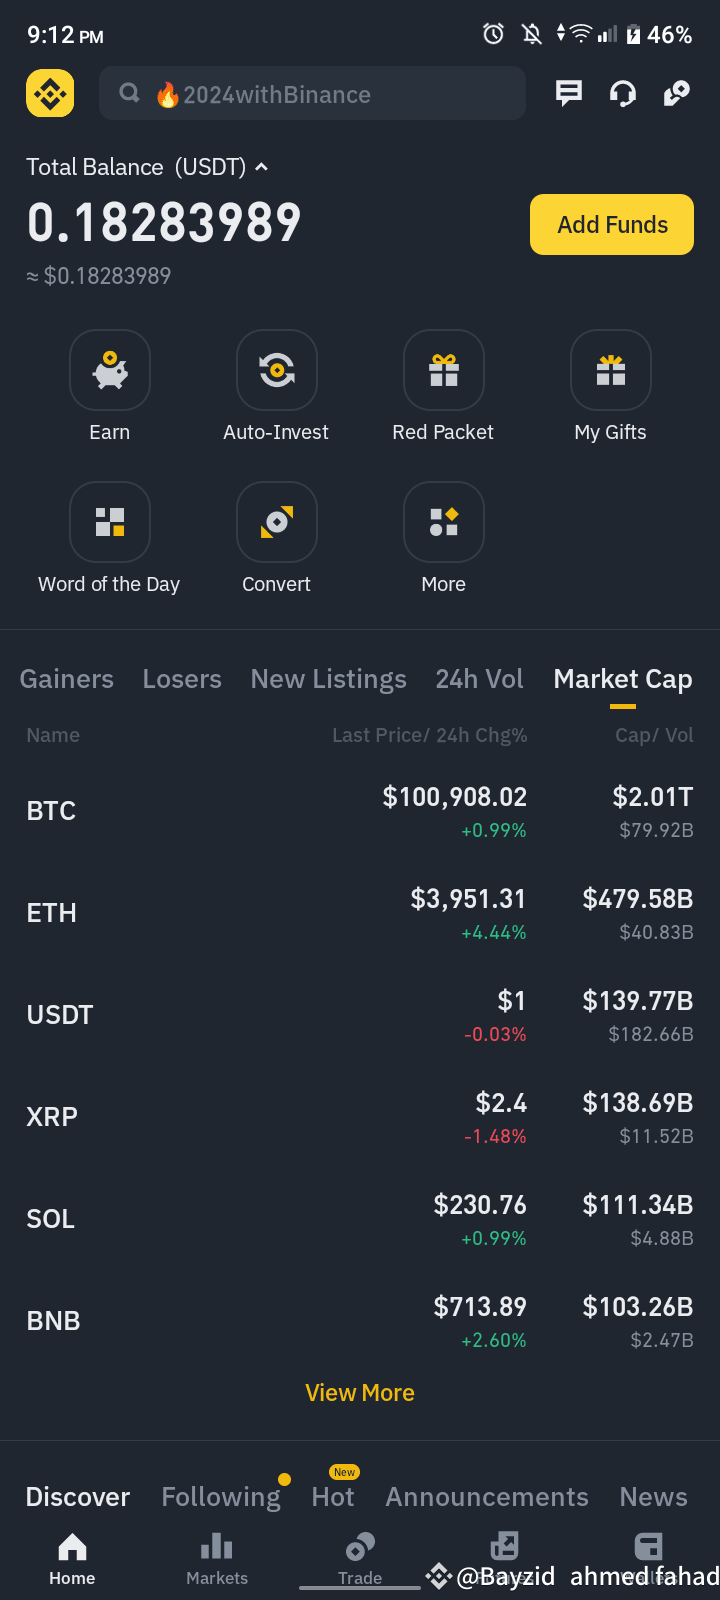Expand Total Balance currency chevron
The width and height of the screenshot is (720, 1600).
[x=262, y=167]
